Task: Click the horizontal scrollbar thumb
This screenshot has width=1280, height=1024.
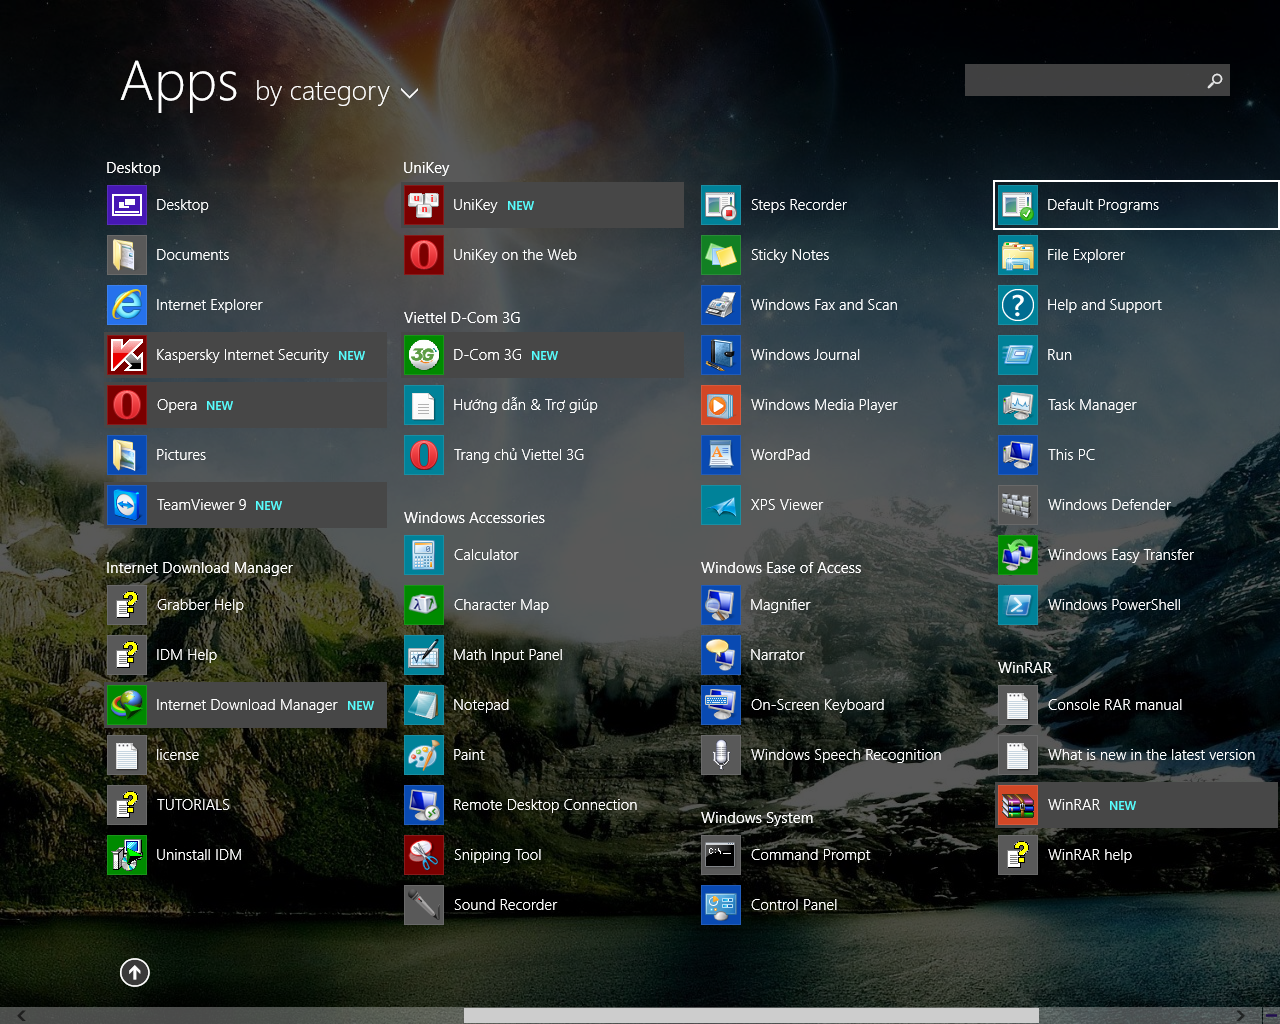Action: coord(751,1016)
